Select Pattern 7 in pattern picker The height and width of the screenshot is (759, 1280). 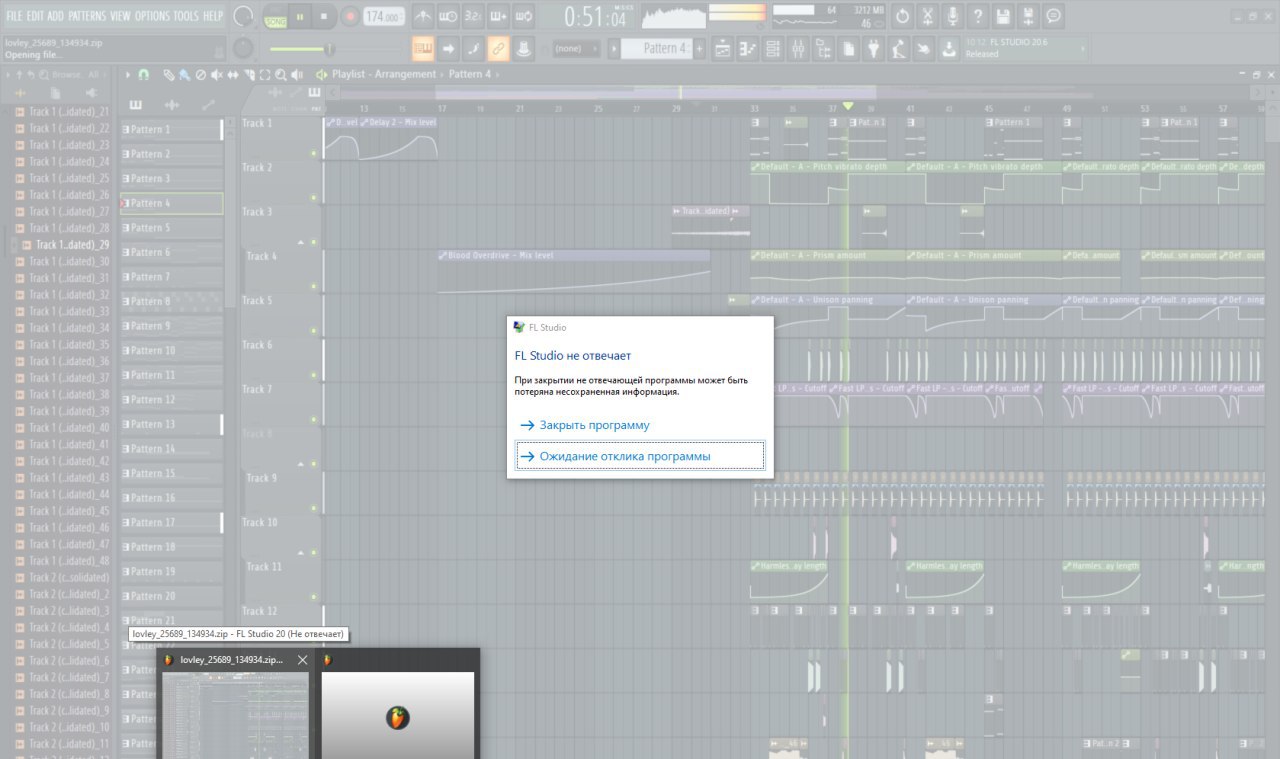pos(171,276)
